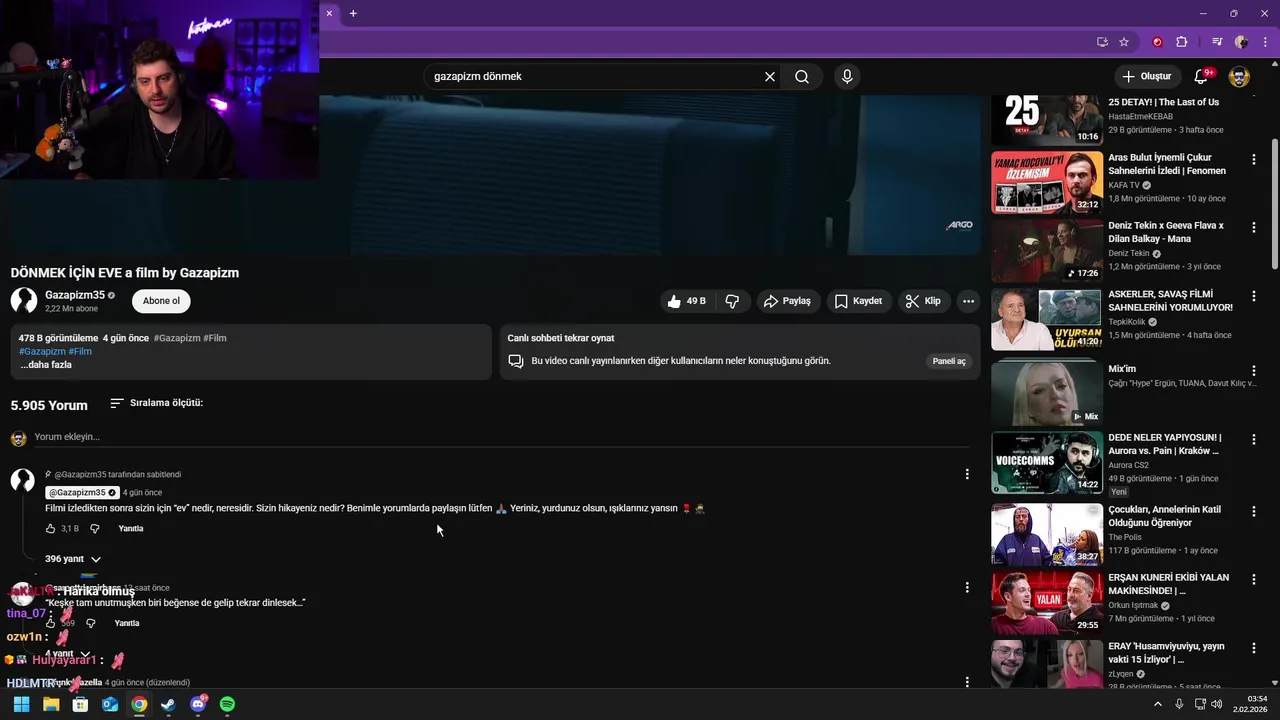Open options for the 'Keşke tam unutmuşken' comment
Image resolution: width=1280 pixels, height=720 pixels.
click(x=966, y=587)
